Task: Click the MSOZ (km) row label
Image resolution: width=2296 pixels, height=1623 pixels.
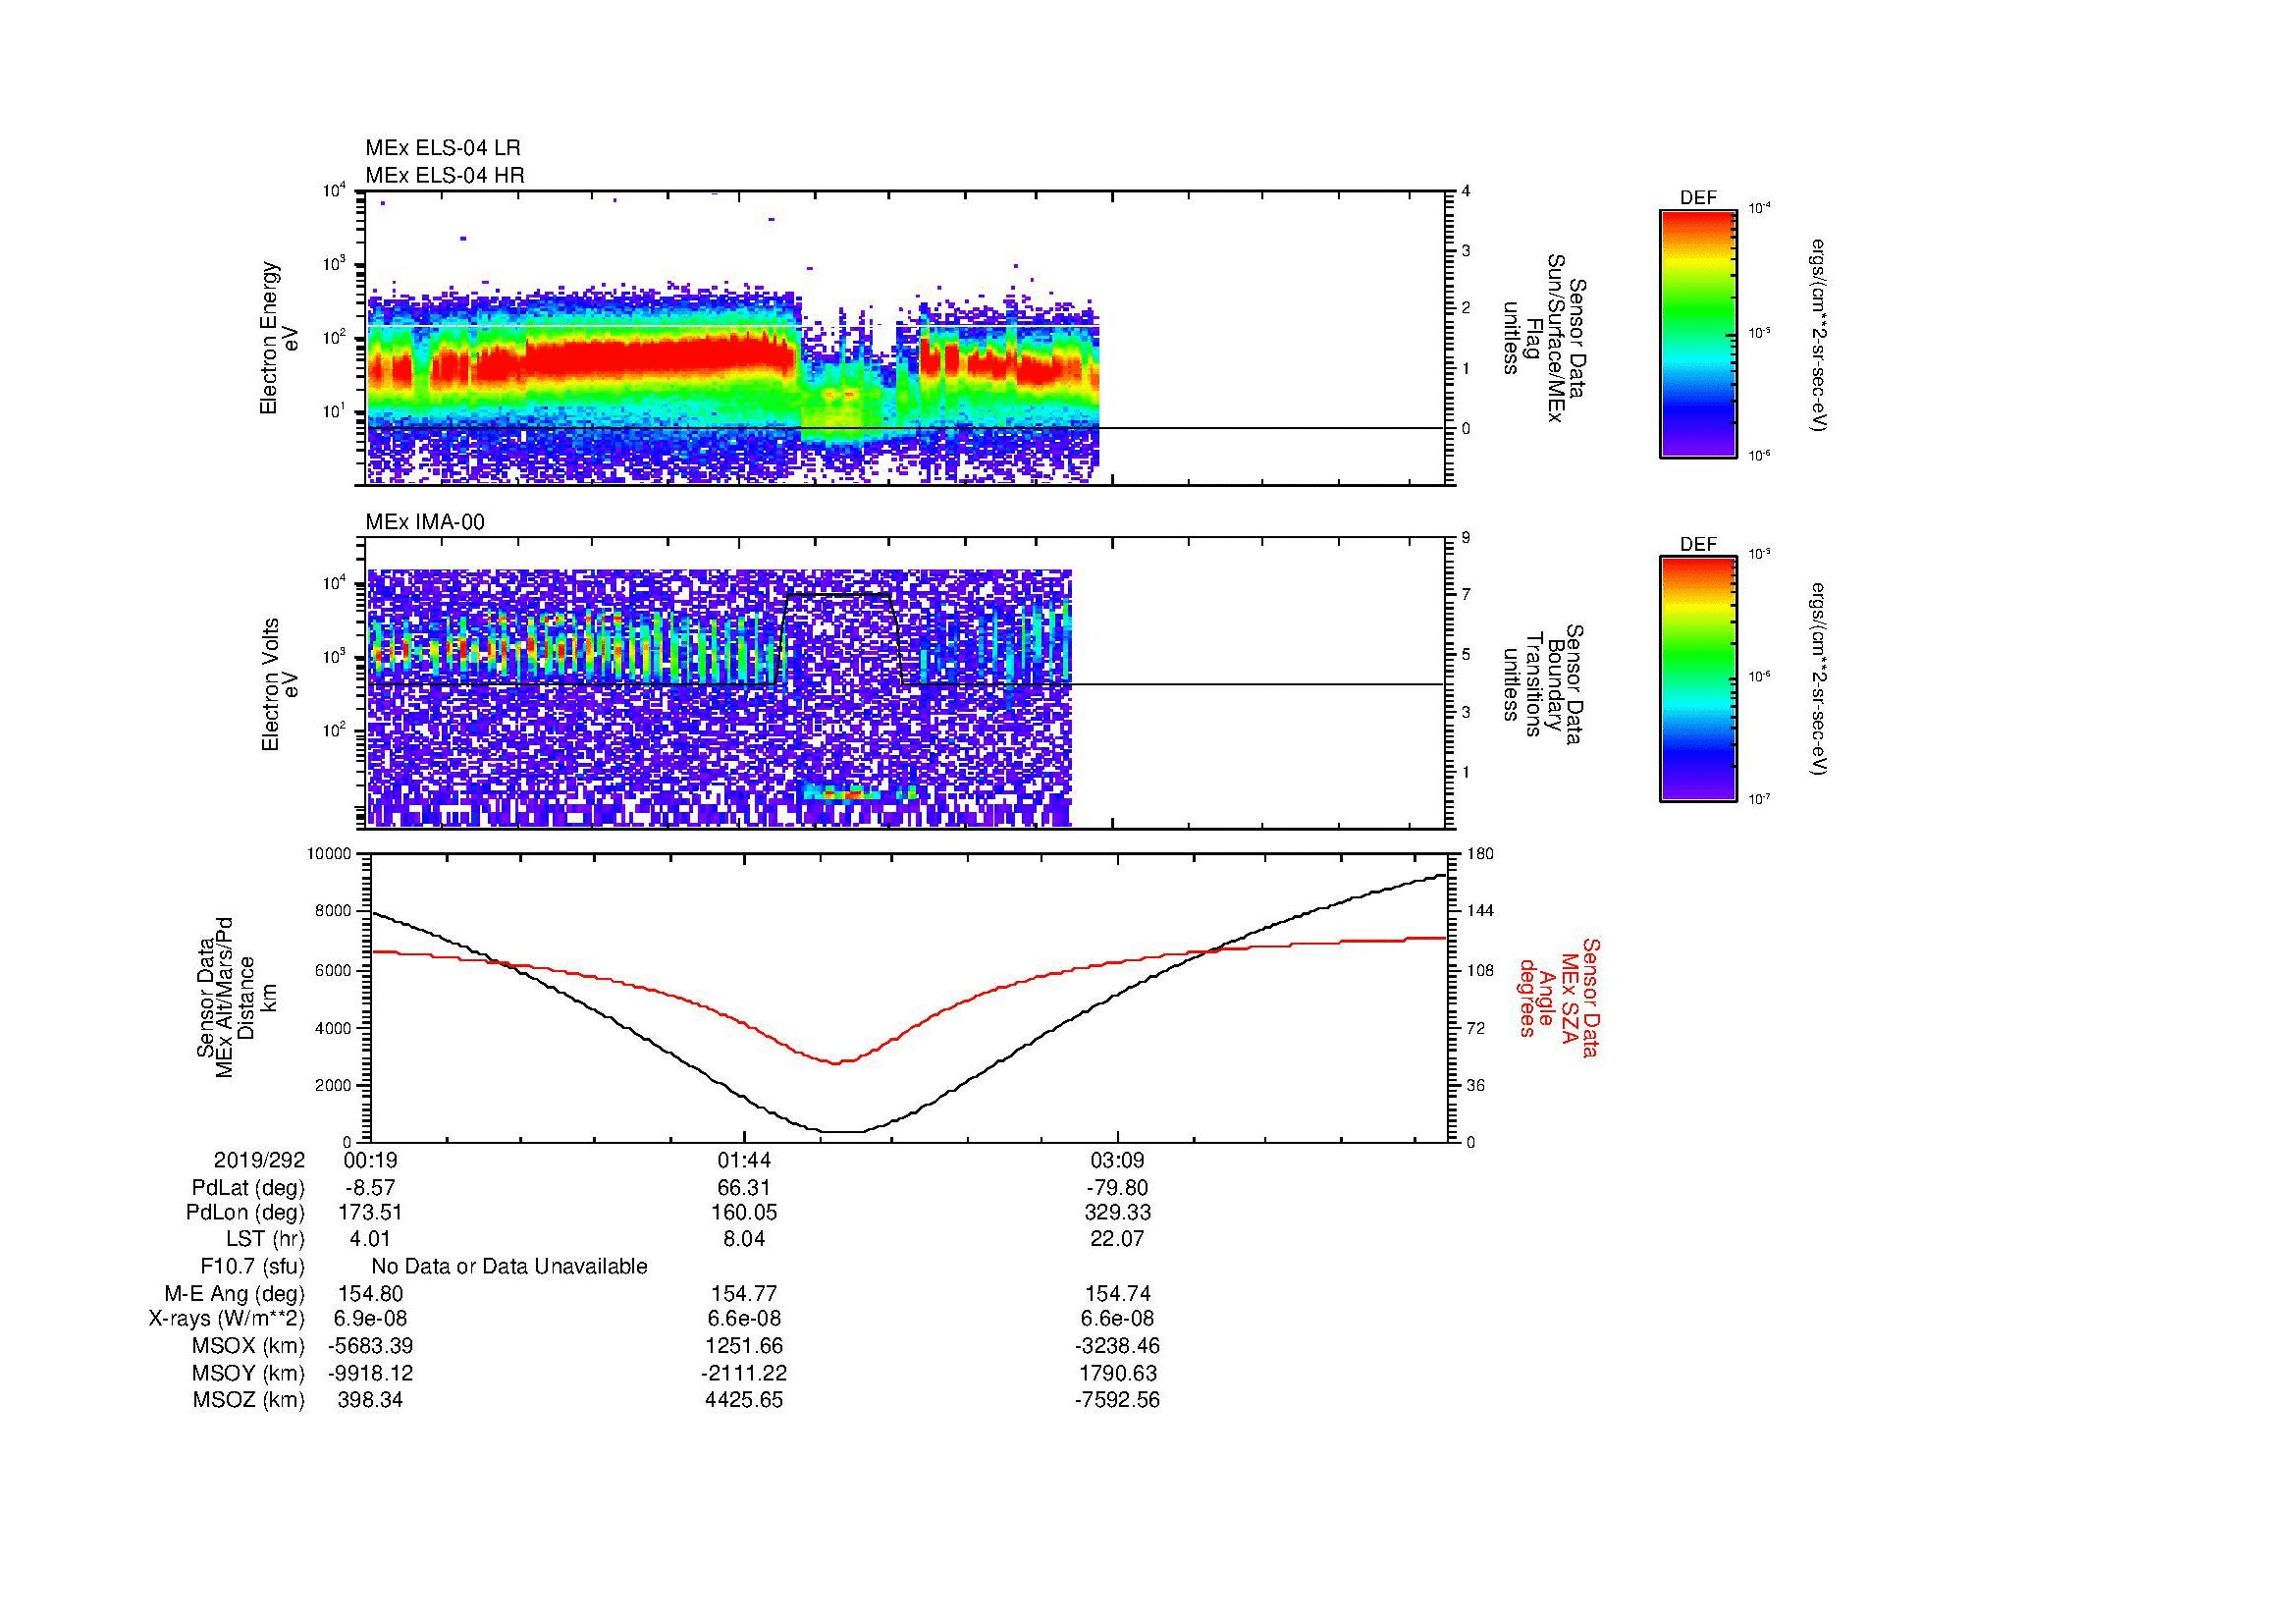Action: [x=249, y=1400]
